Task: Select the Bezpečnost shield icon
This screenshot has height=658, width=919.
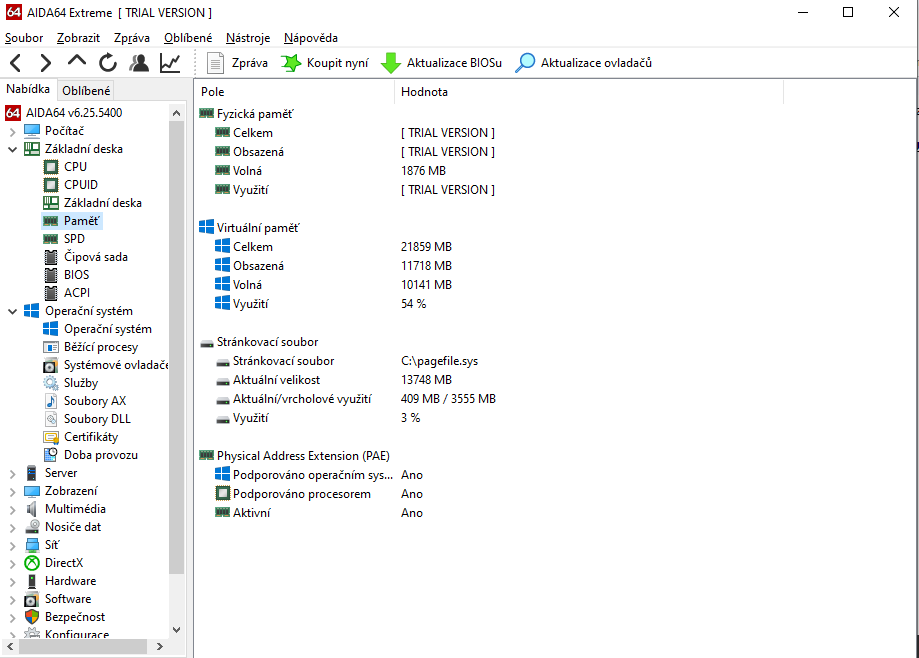Action: pos(32,617)
